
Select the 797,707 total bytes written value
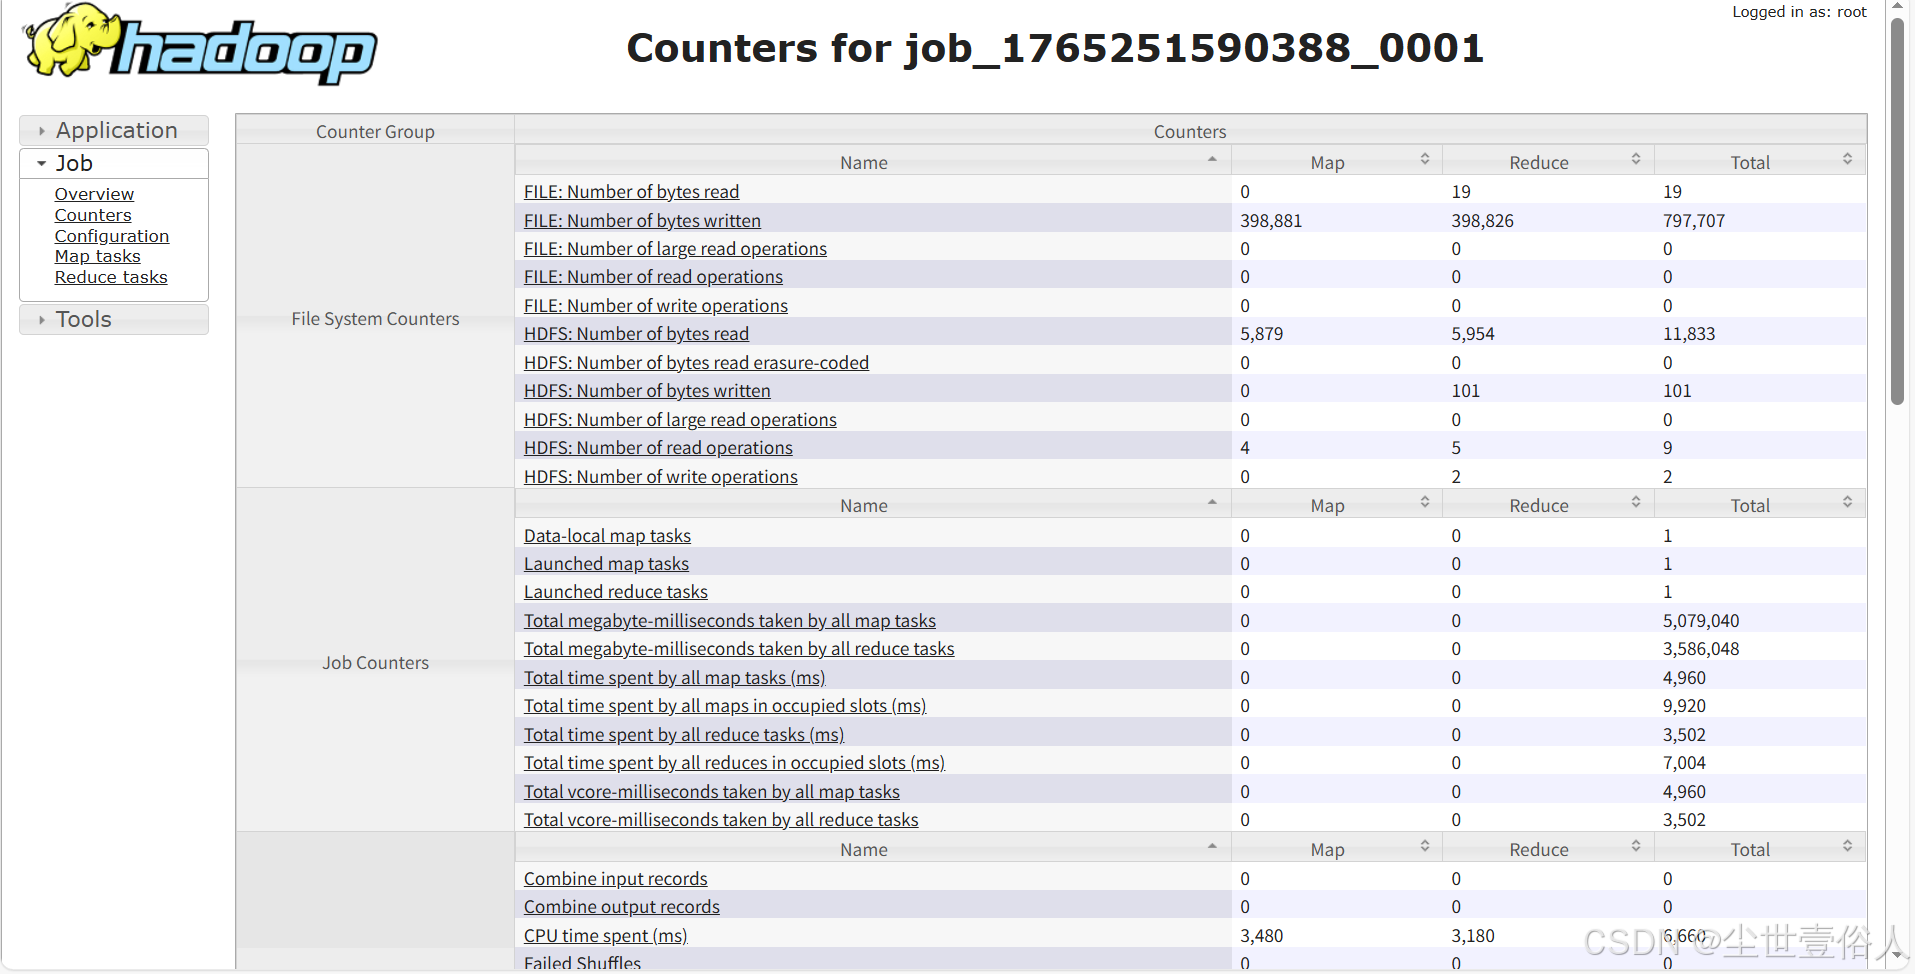pos(1694,221)
